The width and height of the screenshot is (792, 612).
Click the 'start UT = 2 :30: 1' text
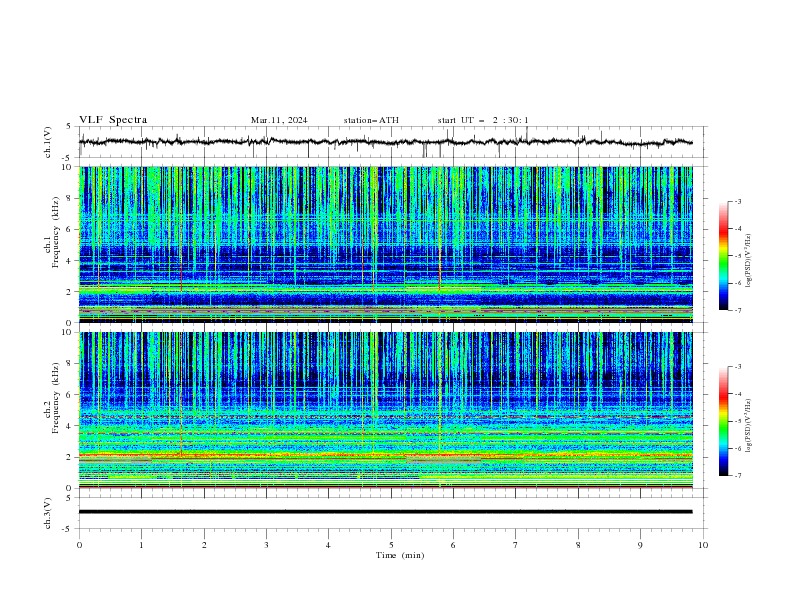click(x=483, y=120)
